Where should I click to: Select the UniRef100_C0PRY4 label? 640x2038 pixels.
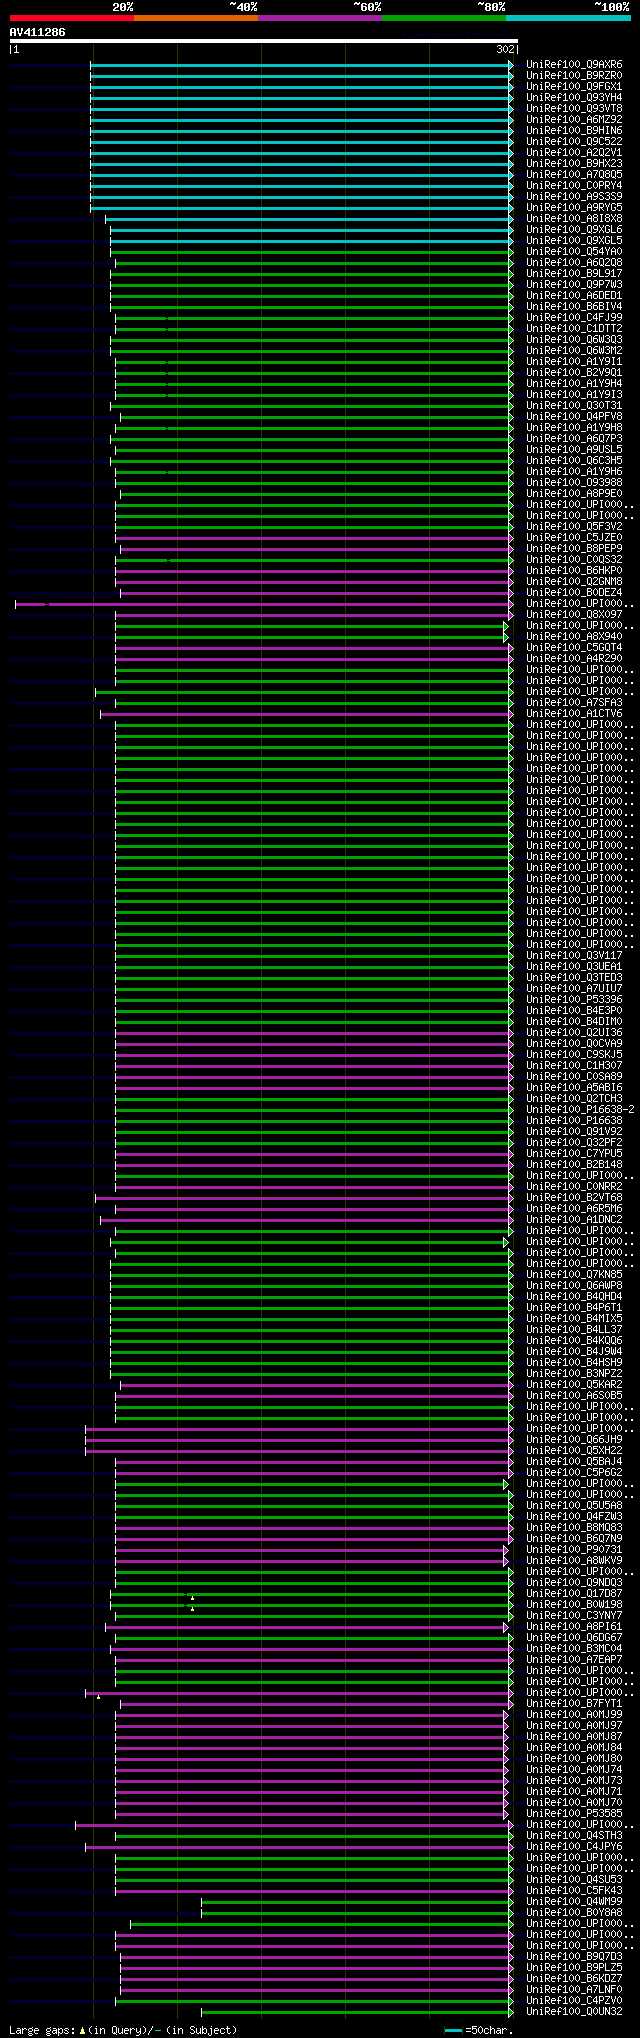pyautogui.click(x=574, y=185)
